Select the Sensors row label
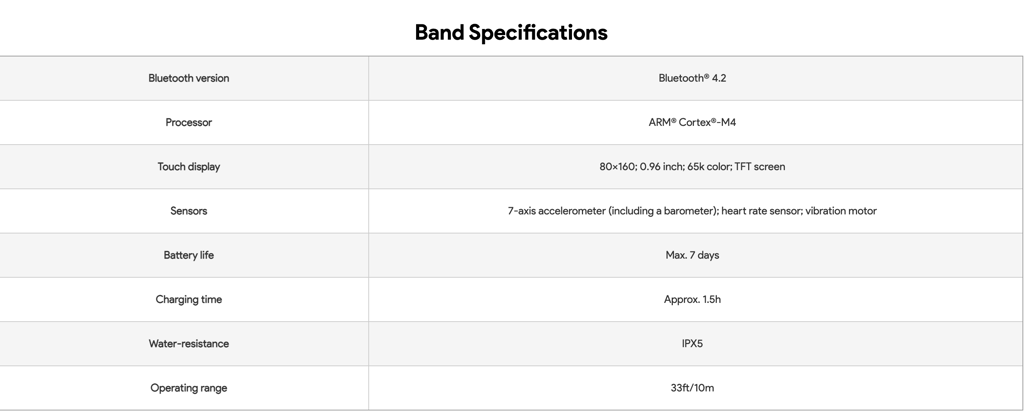The height and width of the screenshot is (412, 1024). [189, 211]
